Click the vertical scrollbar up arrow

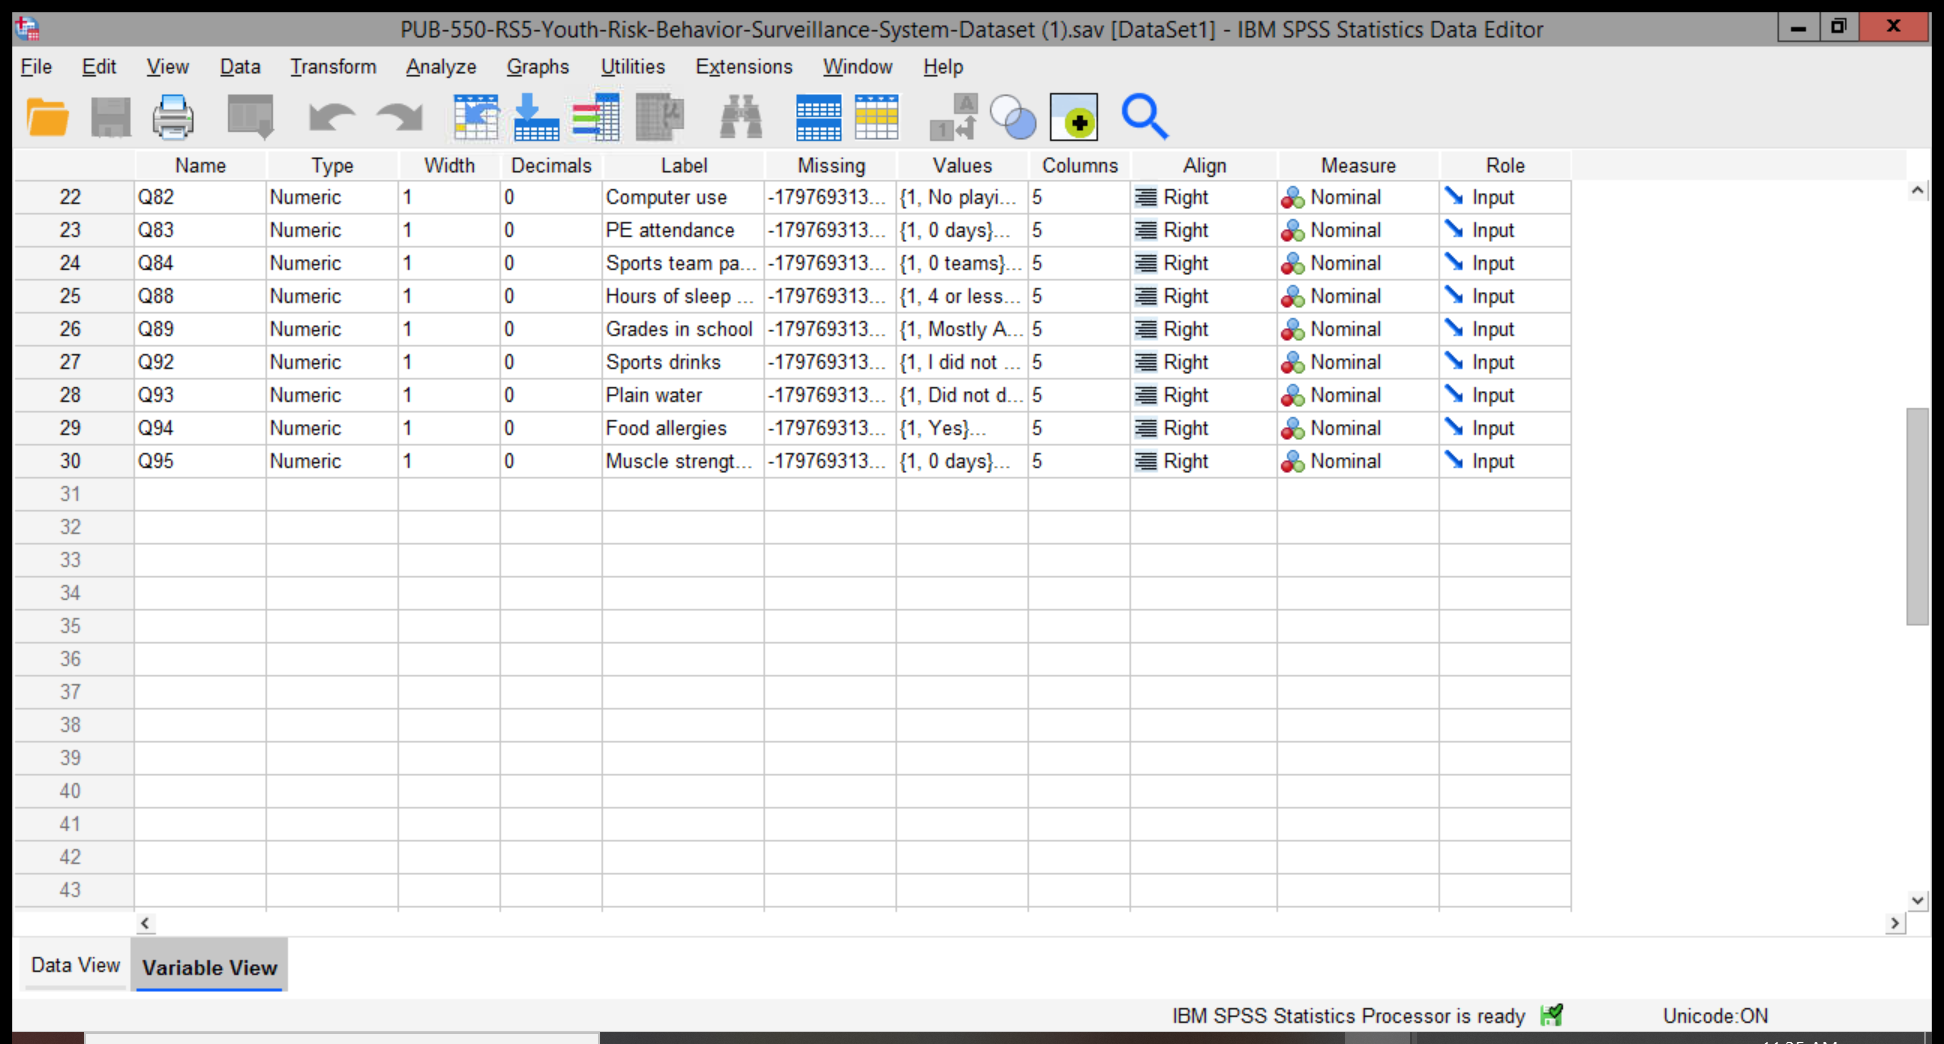point(1916,190)
